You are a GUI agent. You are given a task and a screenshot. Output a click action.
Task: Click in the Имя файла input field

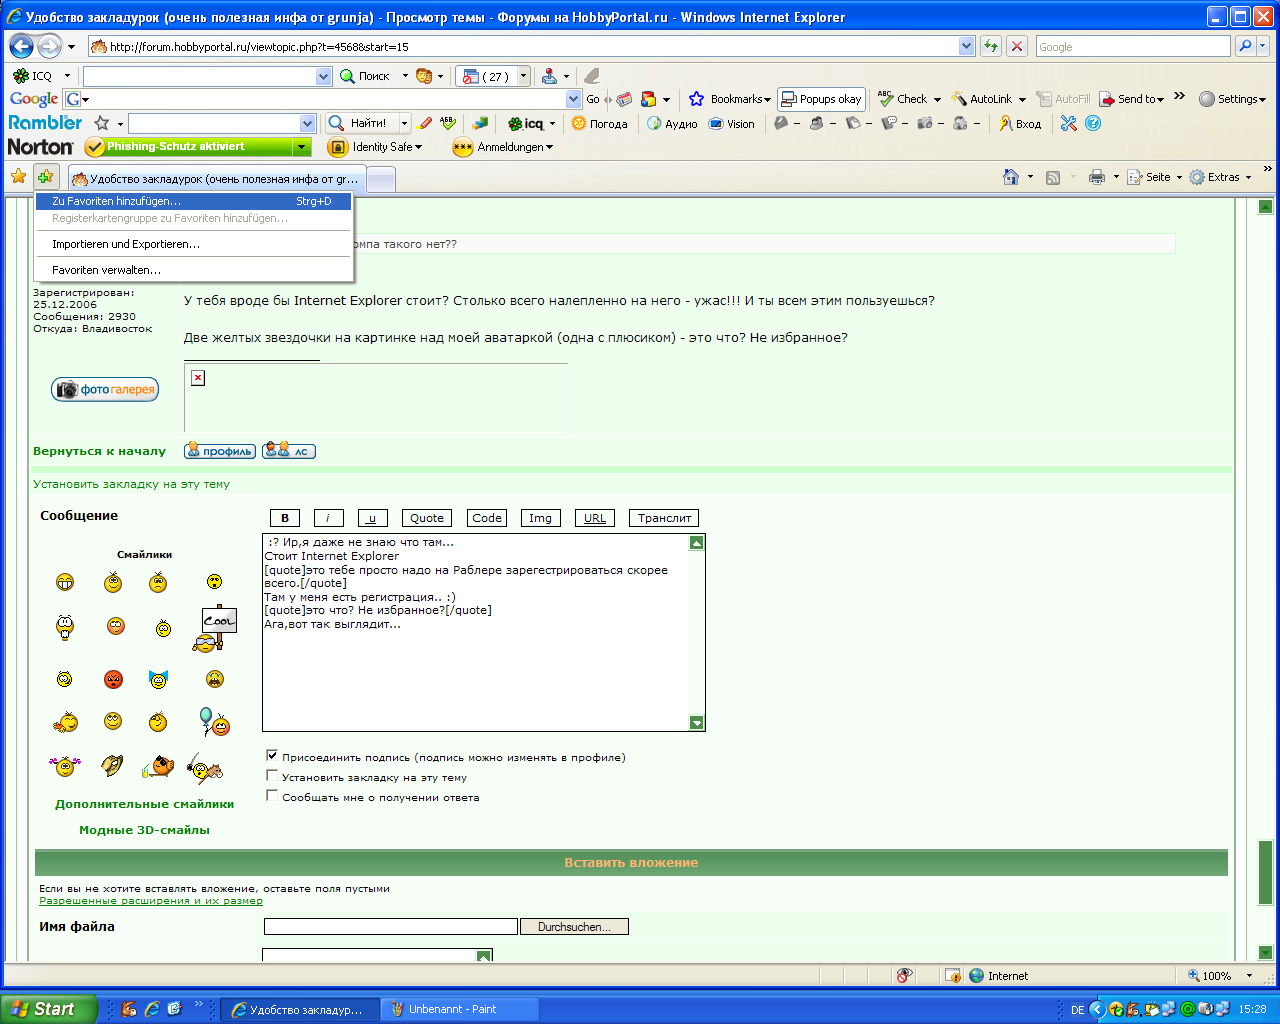click(390, 927)
